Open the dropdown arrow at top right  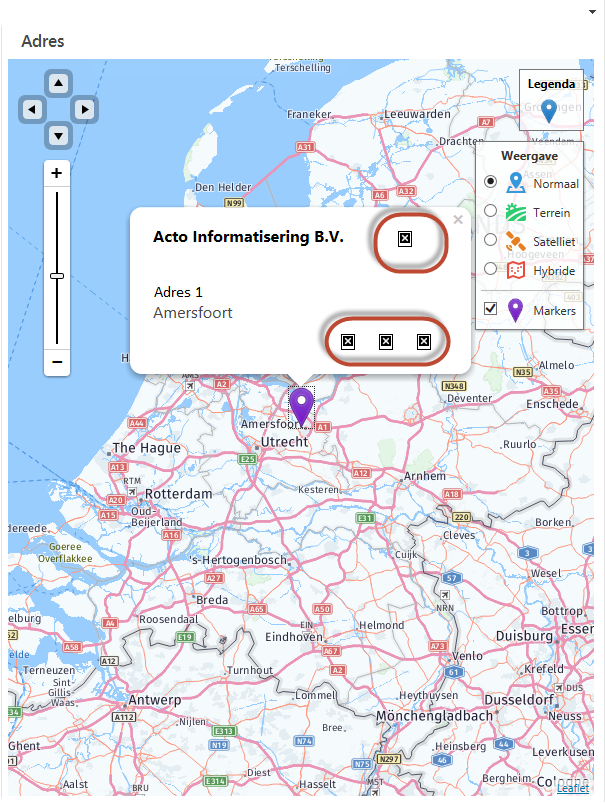coord(592,11)
